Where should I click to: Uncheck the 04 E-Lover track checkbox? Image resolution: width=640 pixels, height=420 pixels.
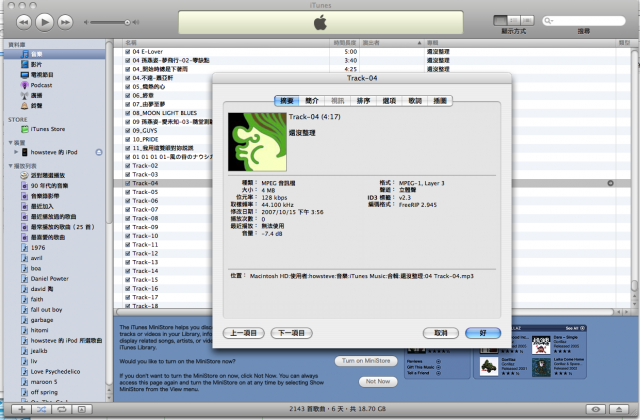tap(128, 52)
